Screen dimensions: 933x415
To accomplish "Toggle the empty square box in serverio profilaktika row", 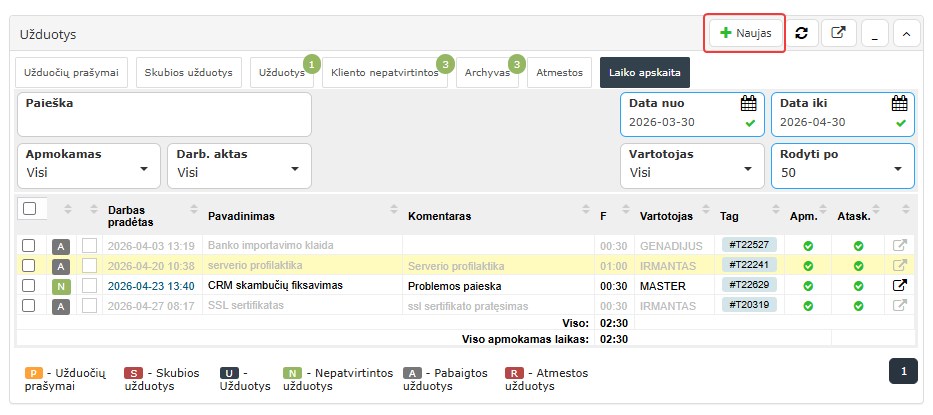I will pyautogui.click(x=89, y=266).
